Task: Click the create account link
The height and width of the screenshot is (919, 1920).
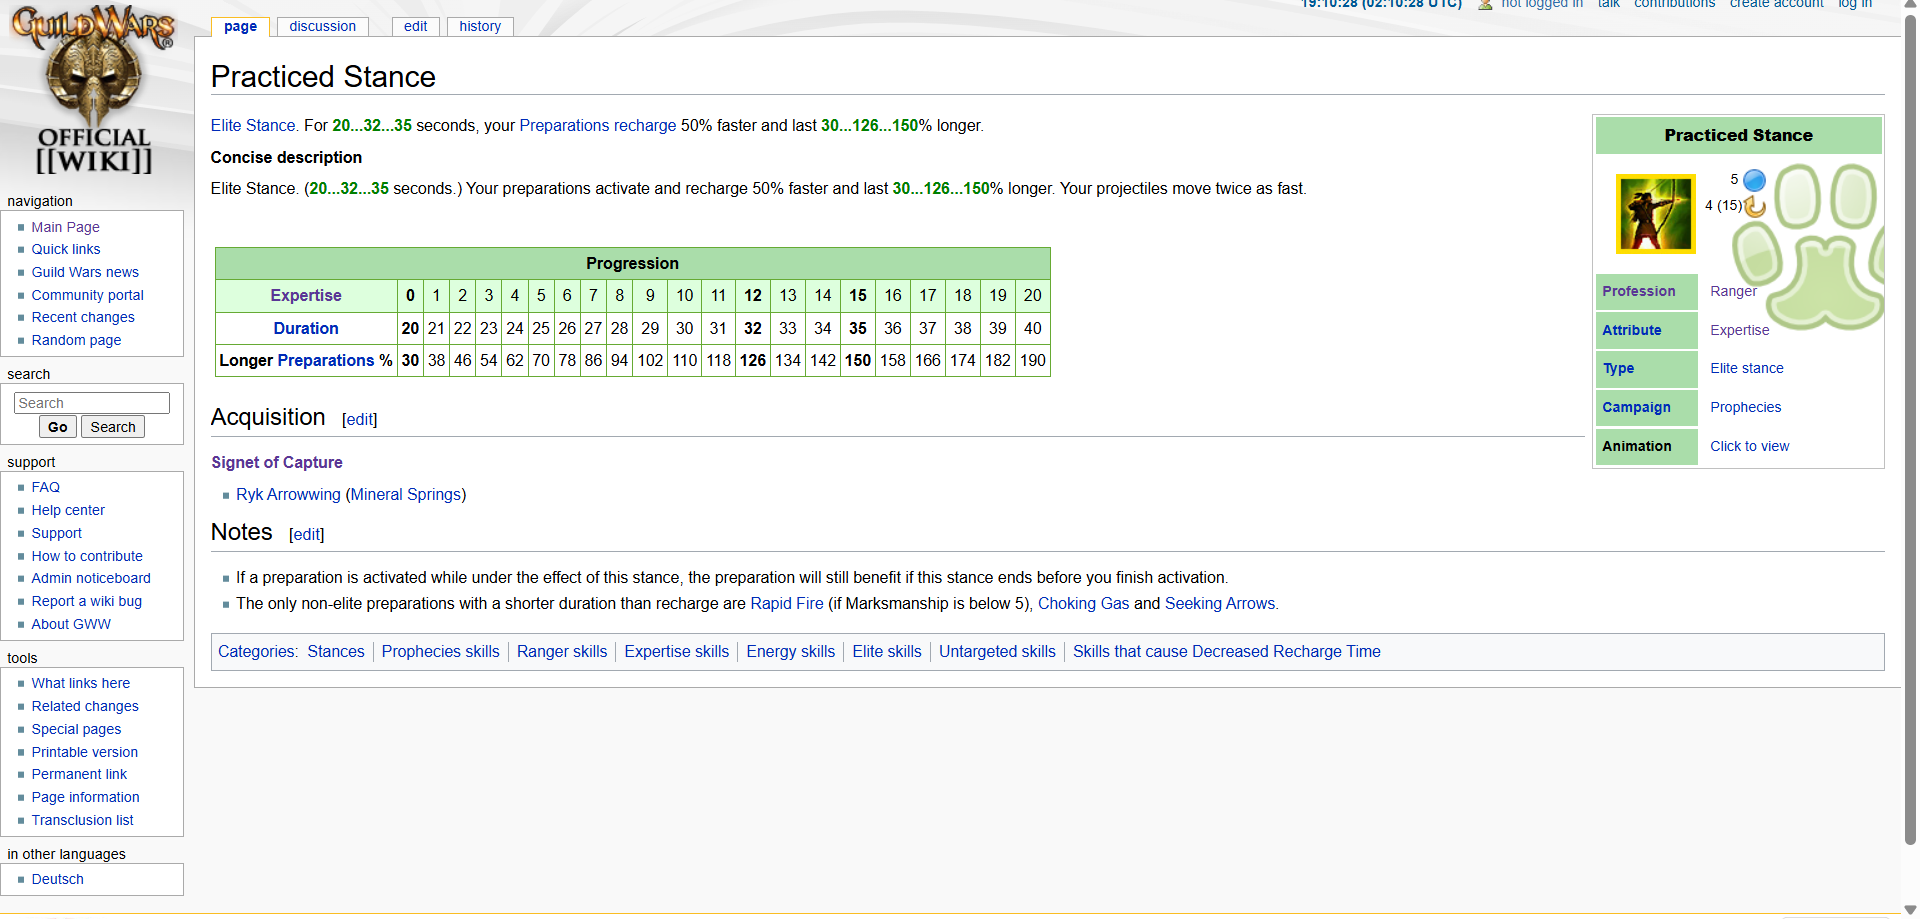Action: pos(1777,4)
